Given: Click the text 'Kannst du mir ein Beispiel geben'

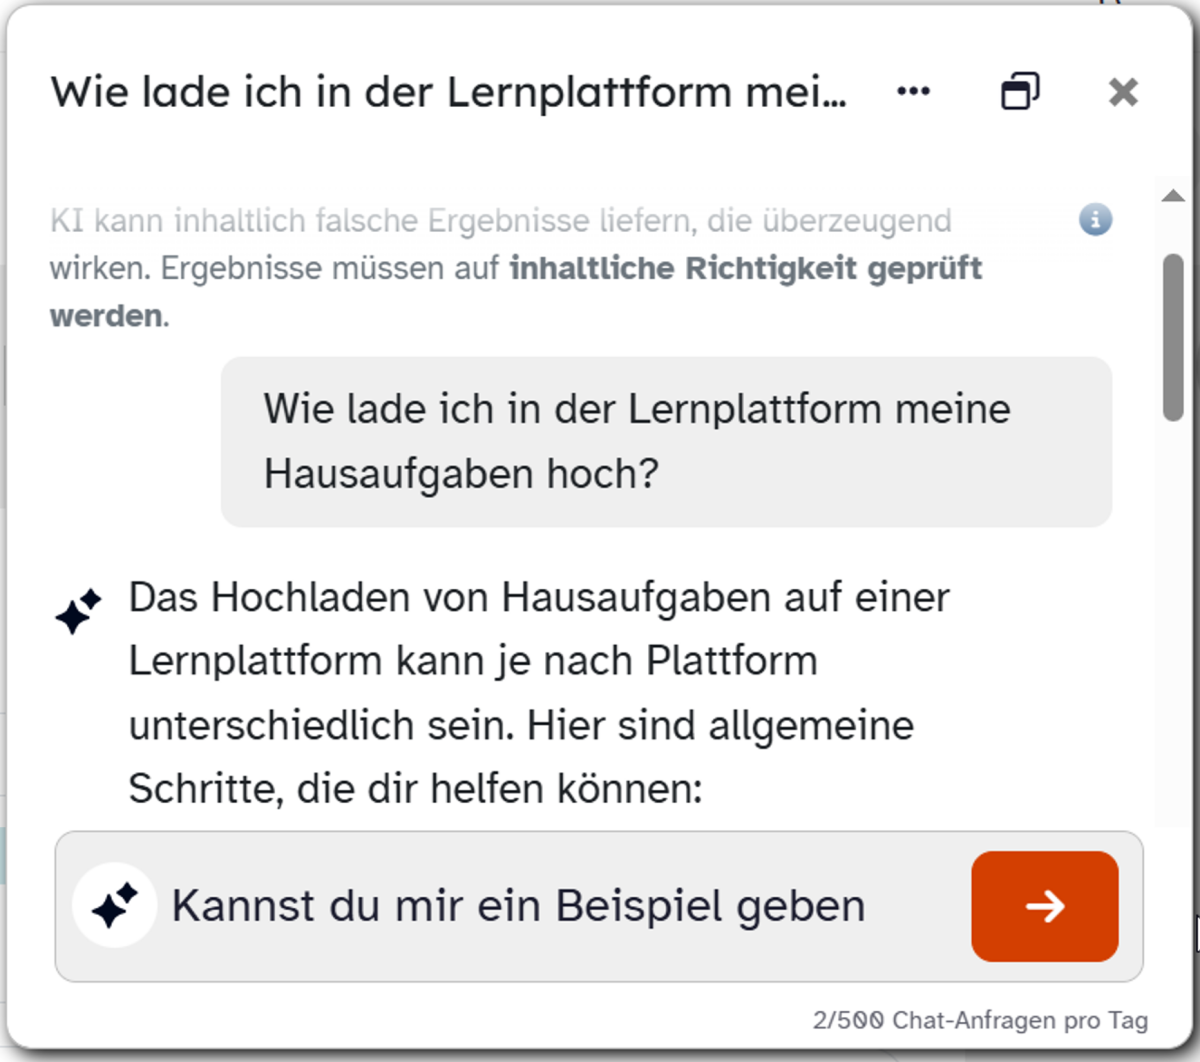Looking at the screenshot, I should pyautogui.click(x=518, y=906).
